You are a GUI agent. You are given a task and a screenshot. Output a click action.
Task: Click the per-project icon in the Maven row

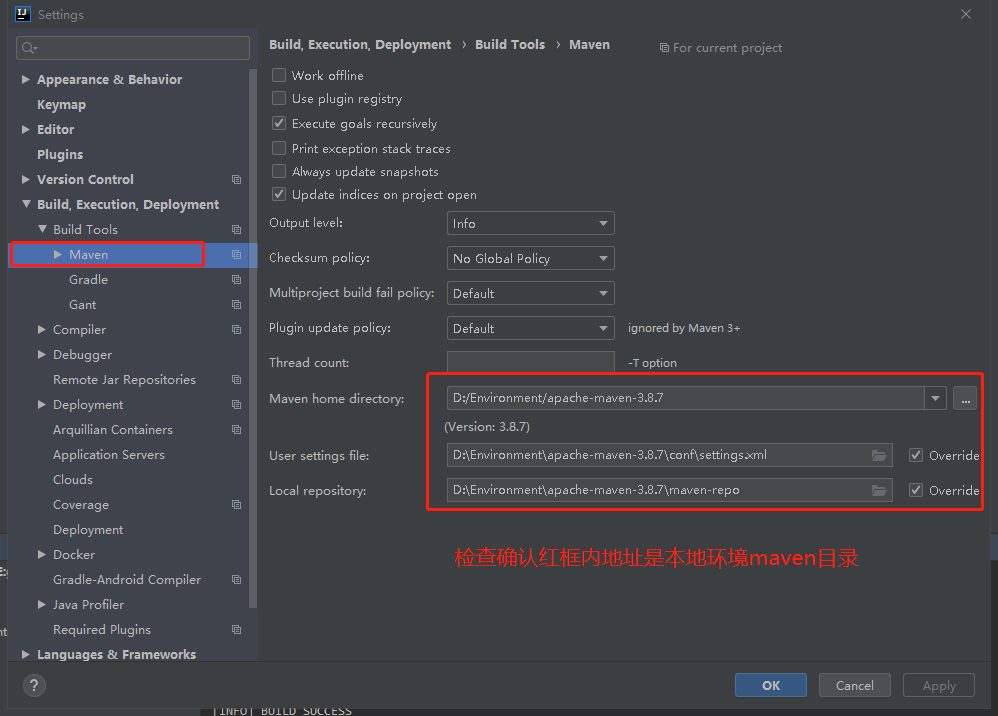[236, 255]
